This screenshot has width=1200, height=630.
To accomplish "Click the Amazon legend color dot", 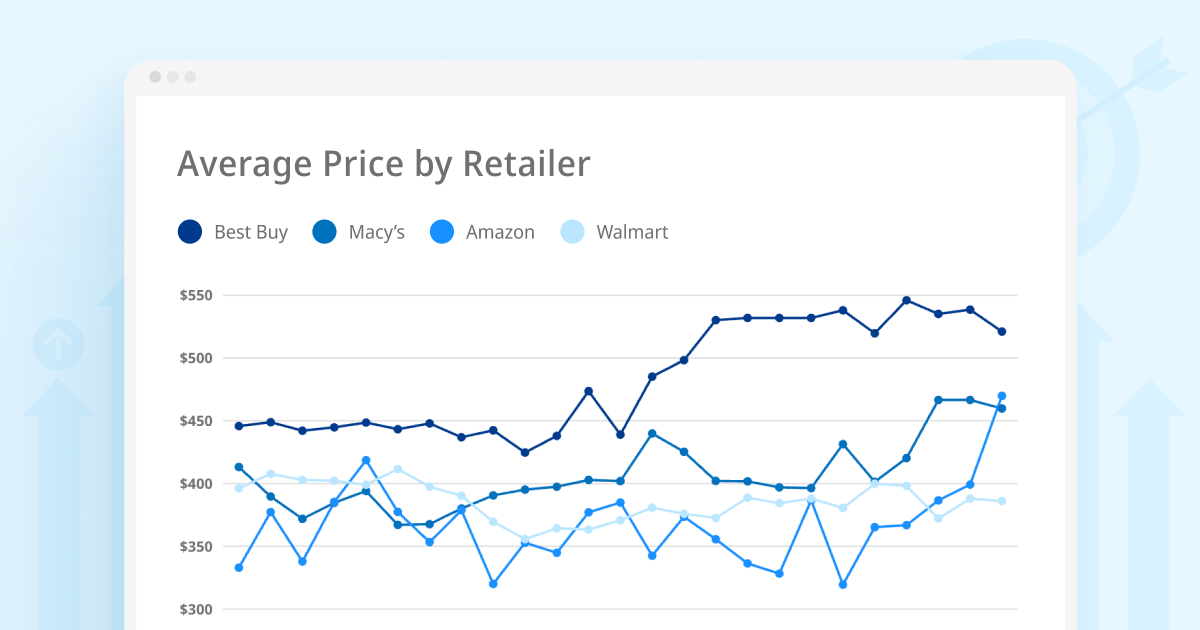I will pyautogui.click(x=441, y=232).
